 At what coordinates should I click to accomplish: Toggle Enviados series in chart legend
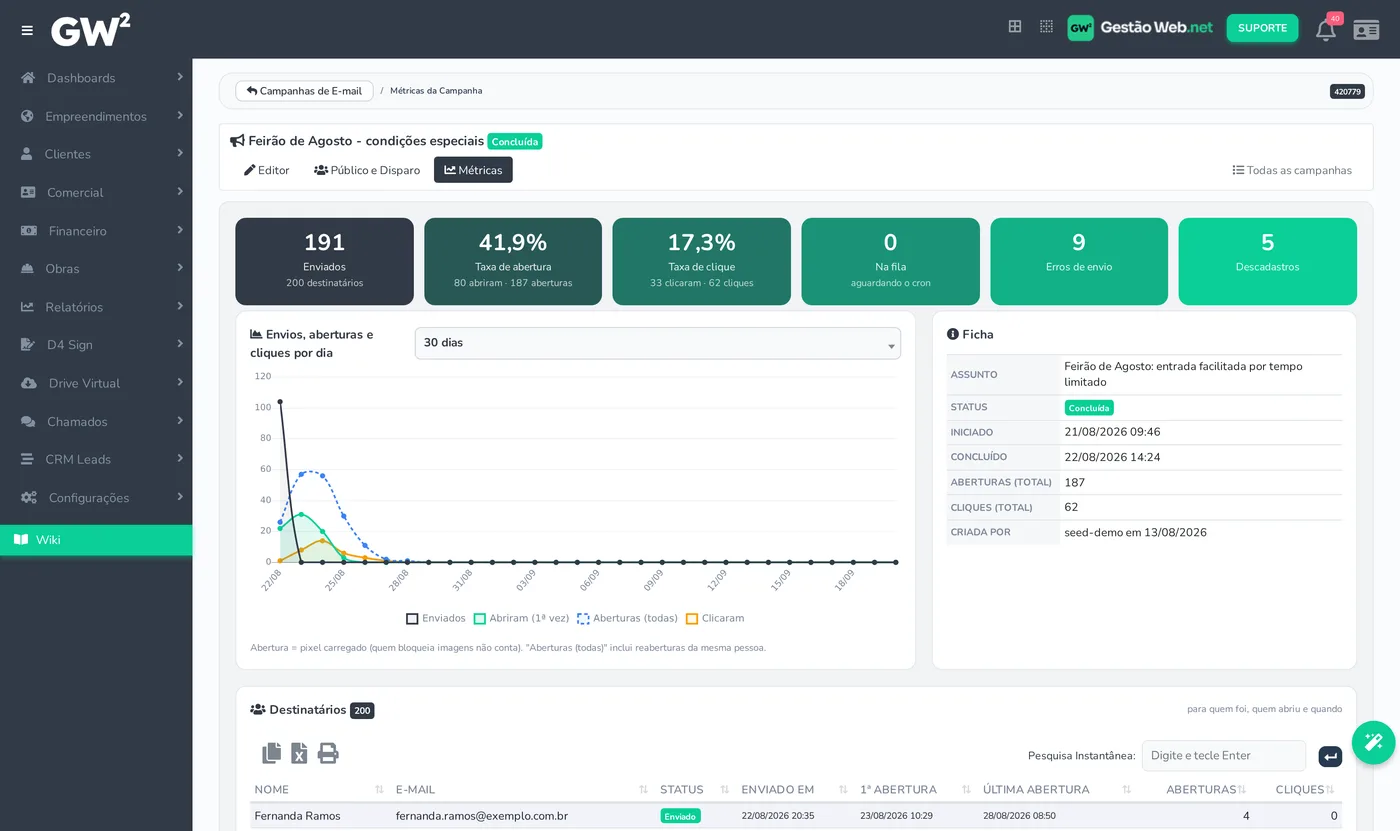point(436,618)
